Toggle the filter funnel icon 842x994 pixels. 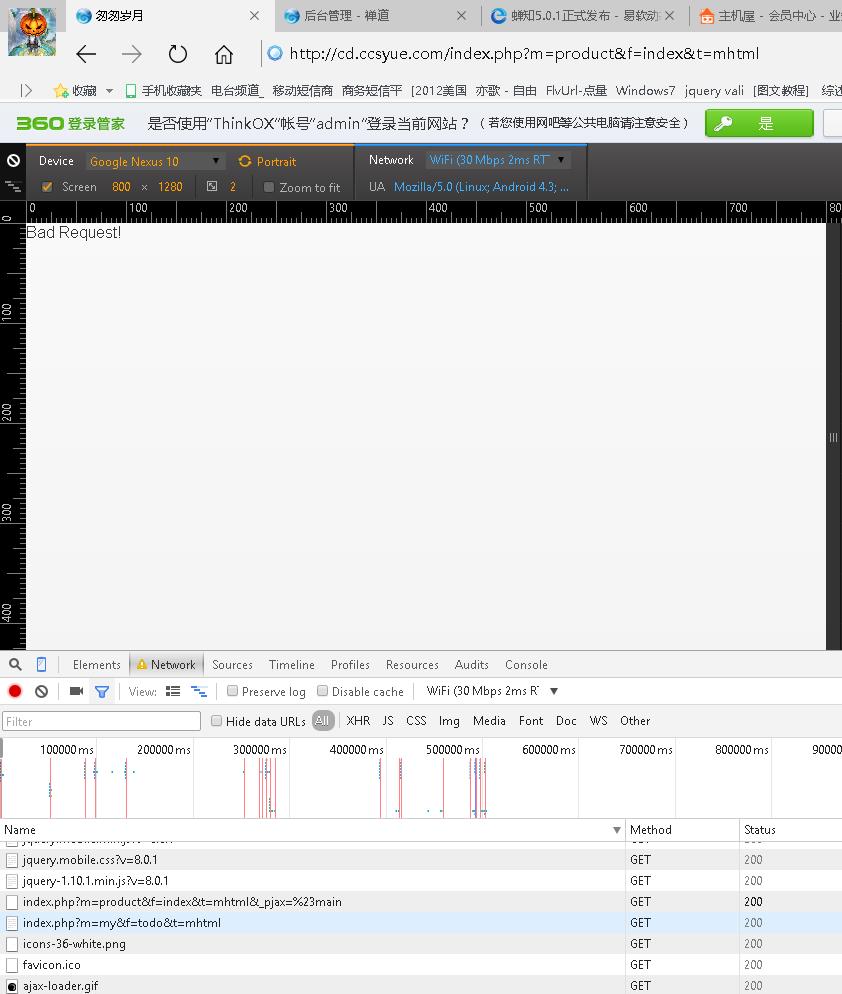tap(101, 691)
